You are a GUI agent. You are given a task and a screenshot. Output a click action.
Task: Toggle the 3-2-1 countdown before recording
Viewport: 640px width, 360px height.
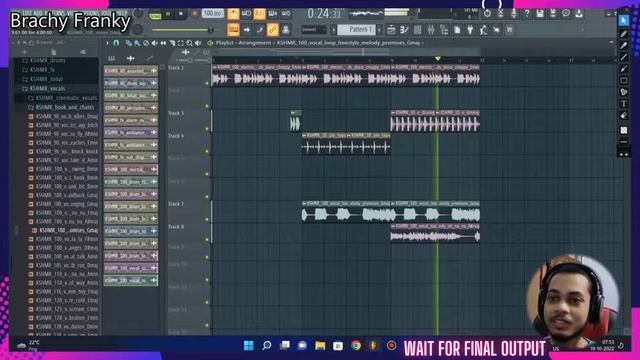259,14
